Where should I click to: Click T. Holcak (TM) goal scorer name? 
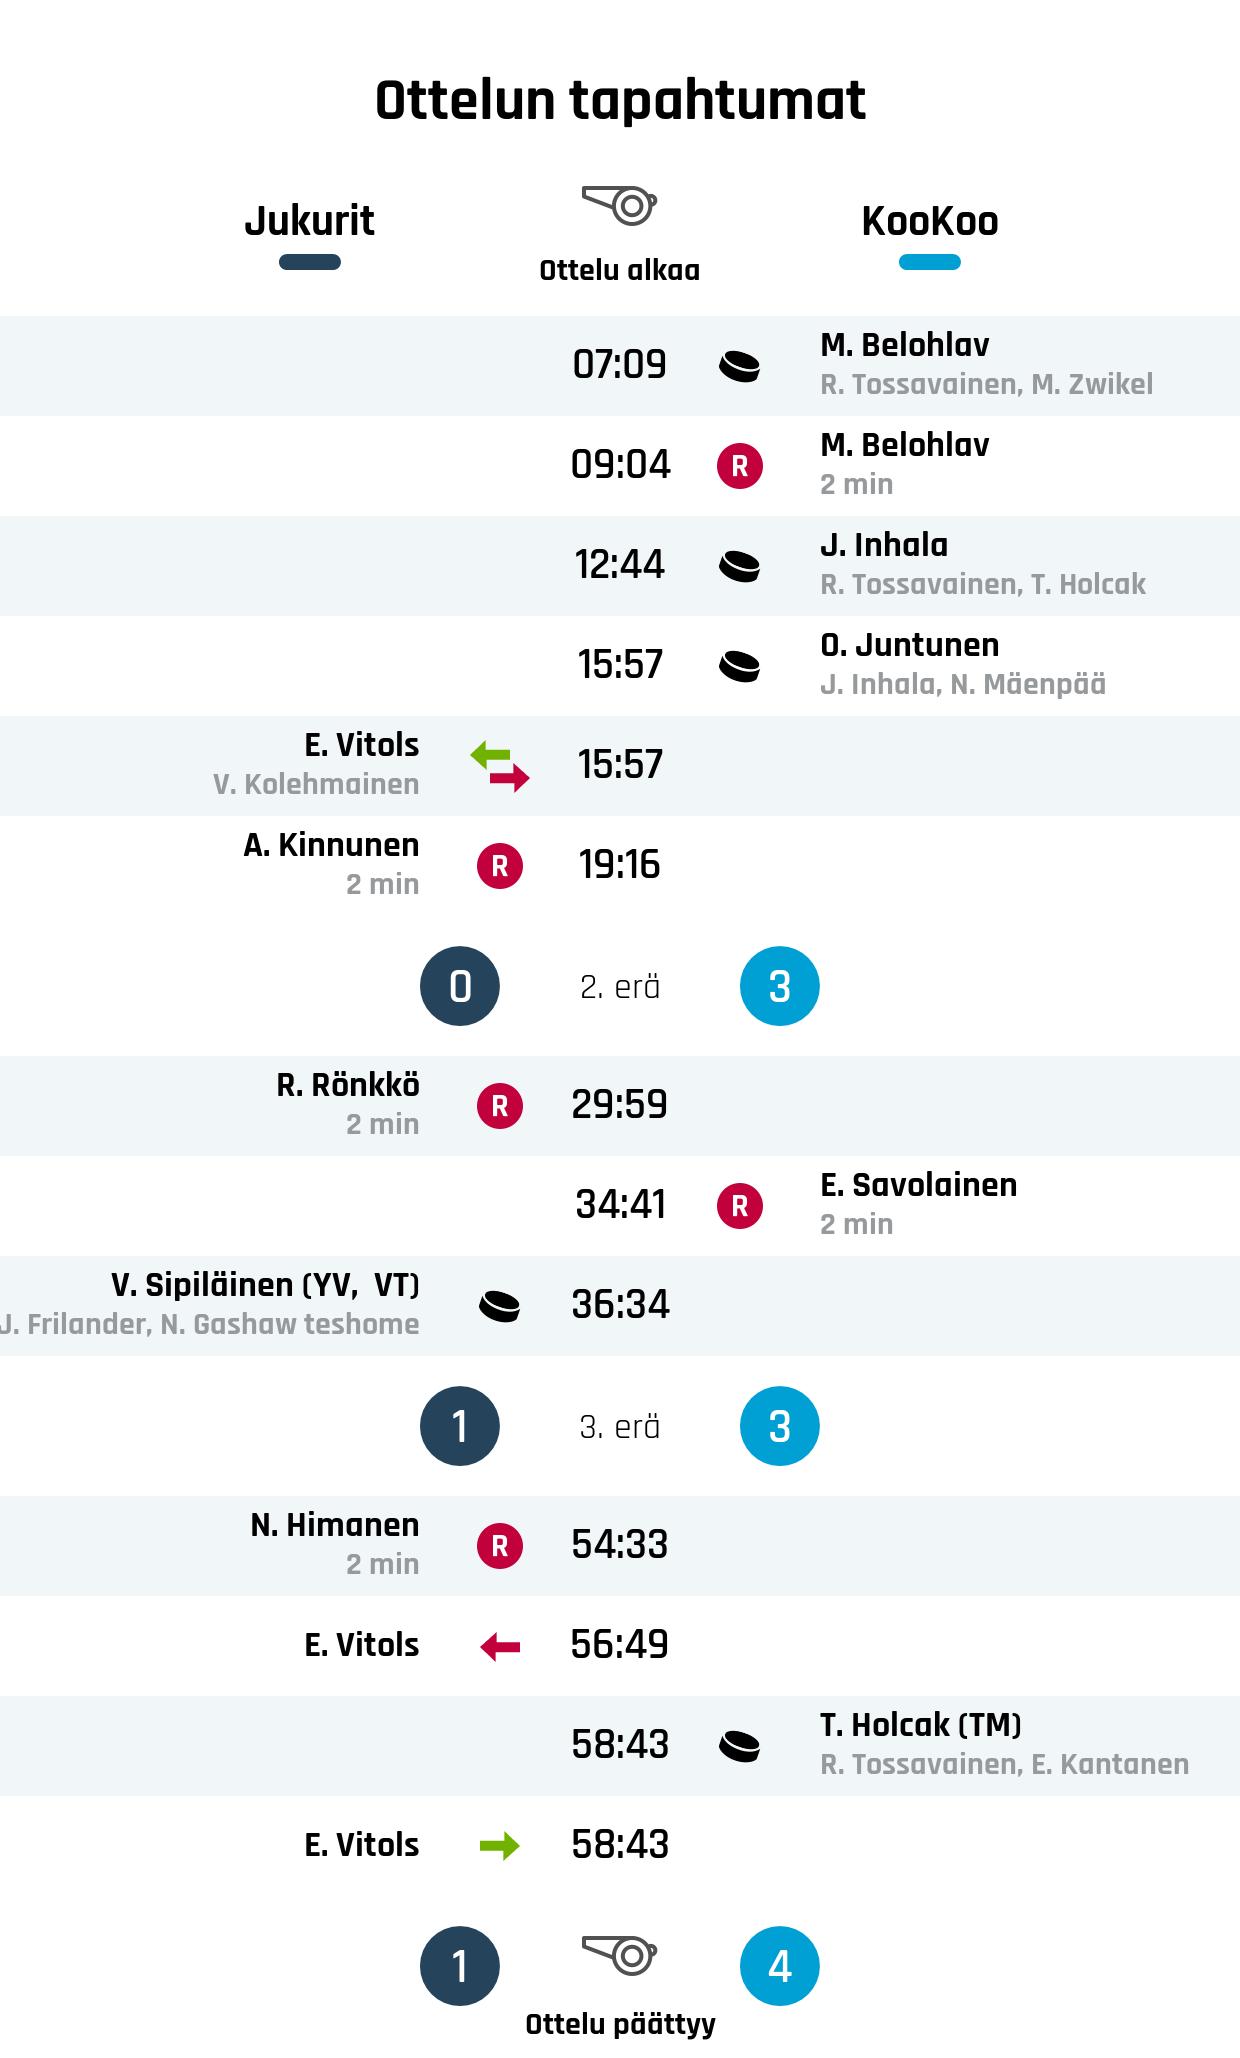(x=920, y=1725)
